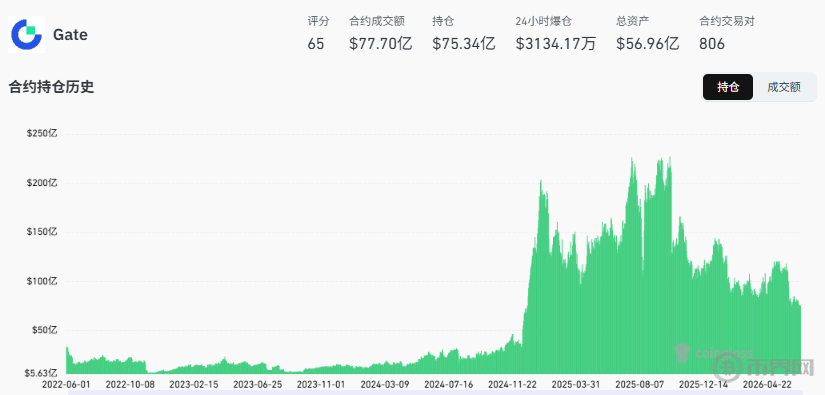This screenshot has width=825, height=395.
Task: Click the 2023-11-01 date axis label
Action: click(x=321, y=384)
